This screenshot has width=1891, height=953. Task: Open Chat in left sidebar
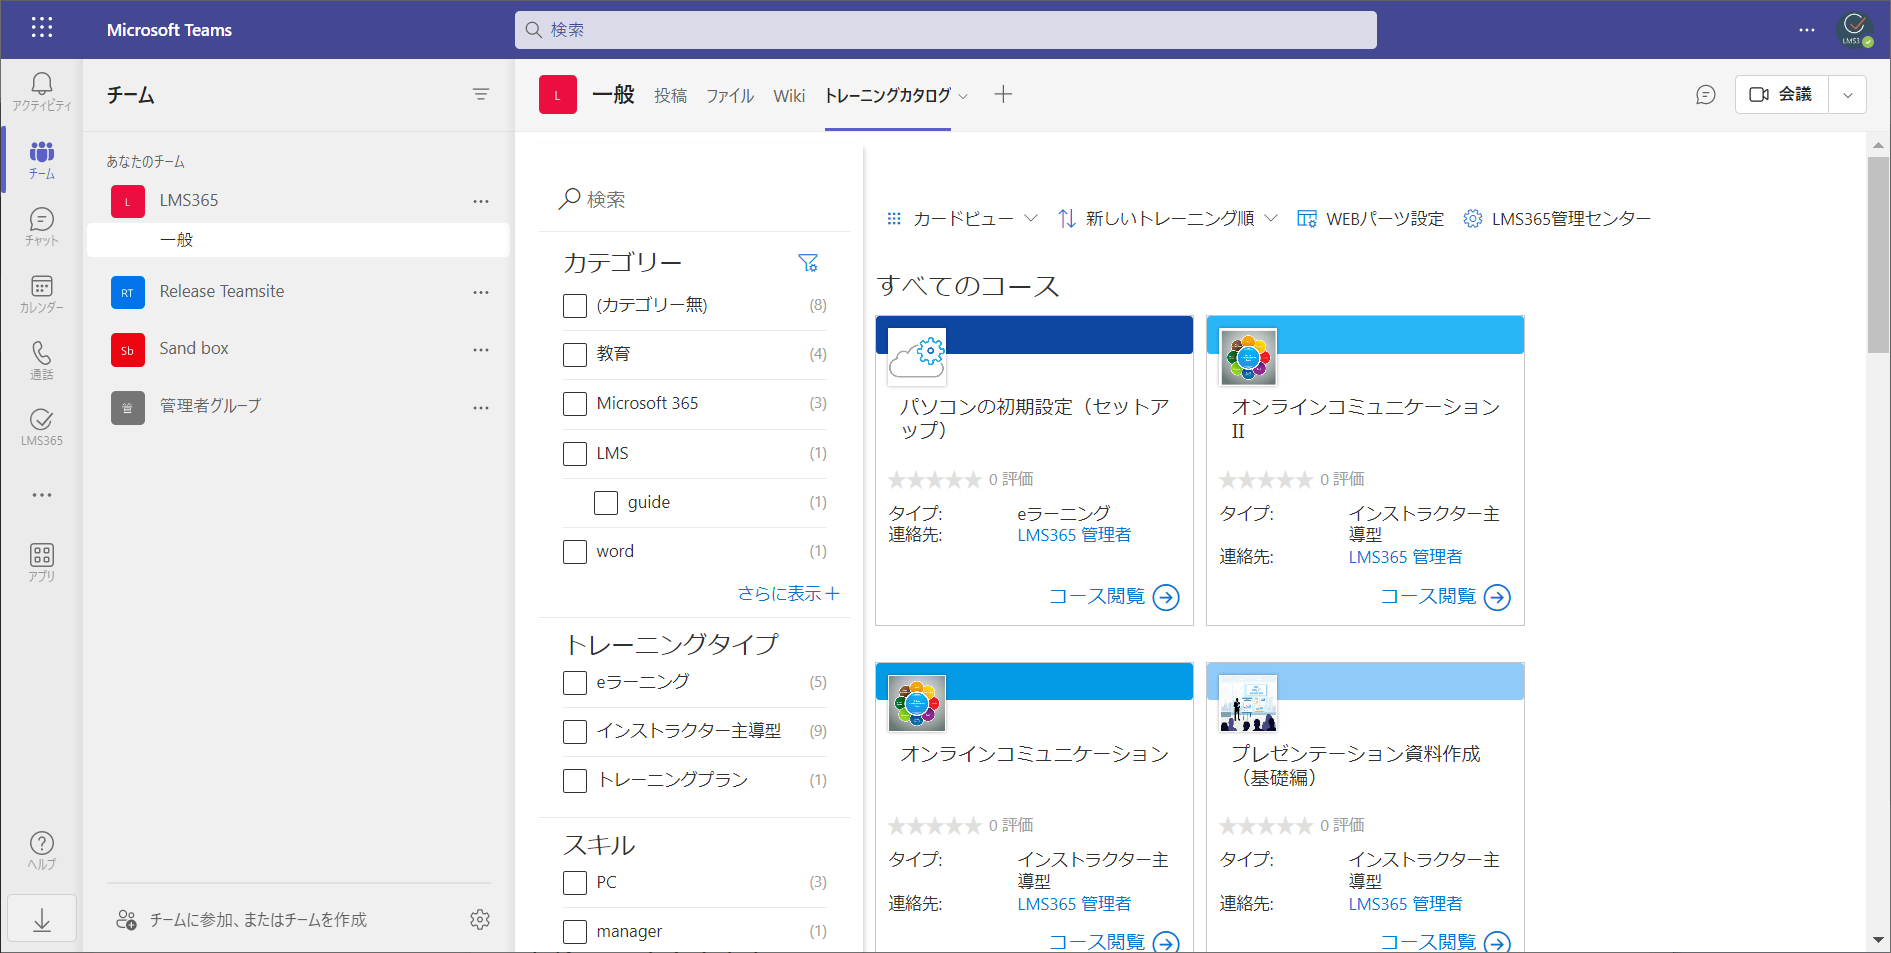42,227
